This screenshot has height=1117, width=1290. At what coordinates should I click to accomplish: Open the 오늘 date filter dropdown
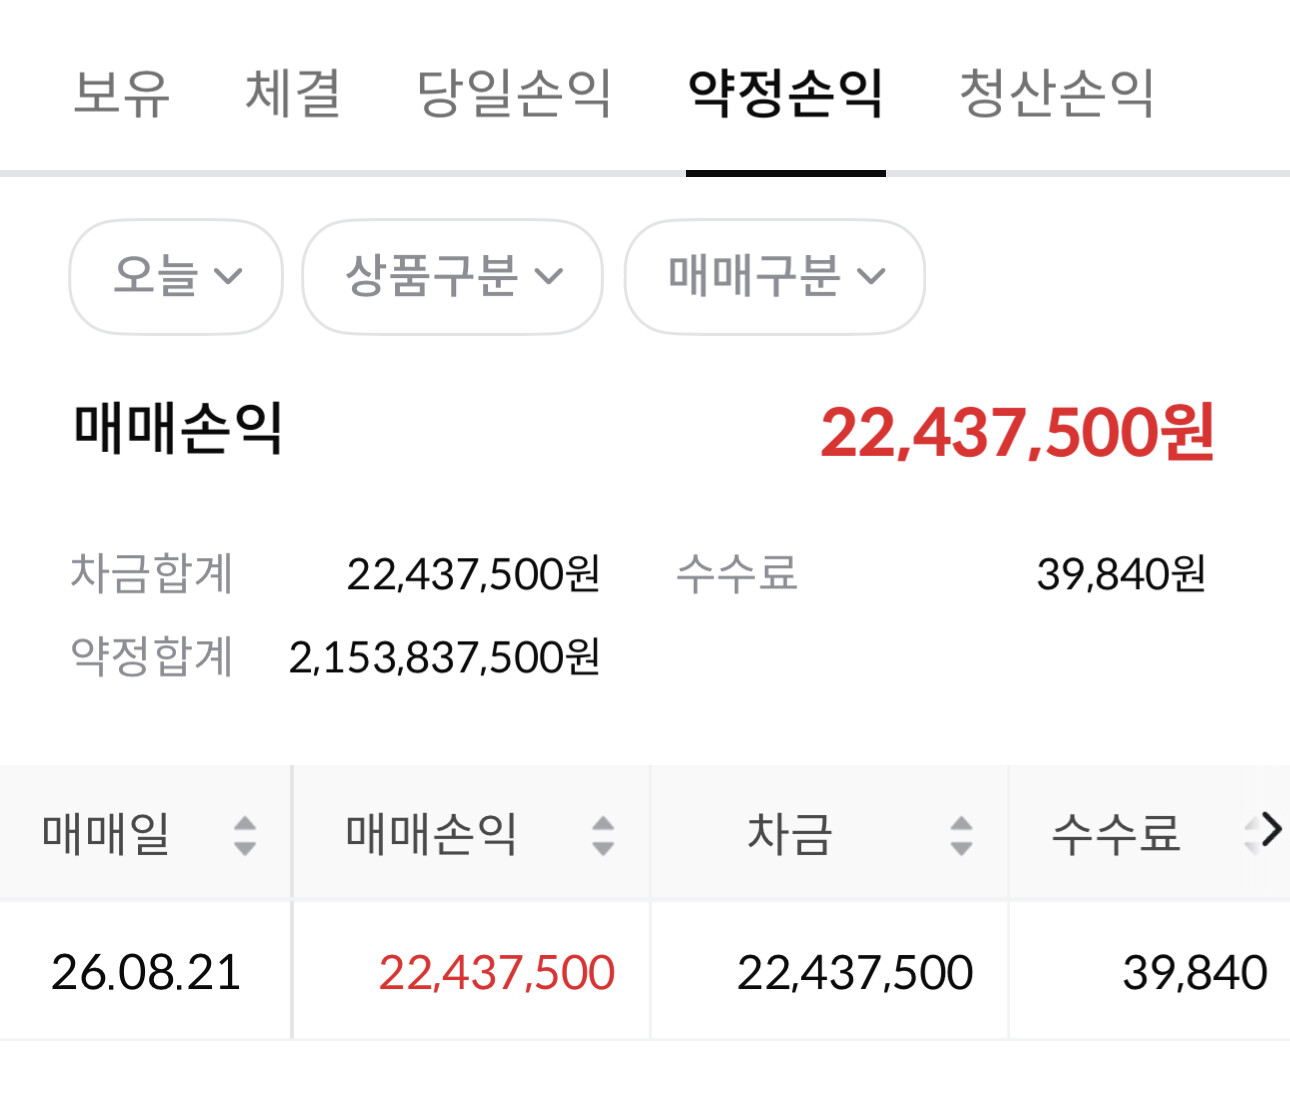coord(176,276)
